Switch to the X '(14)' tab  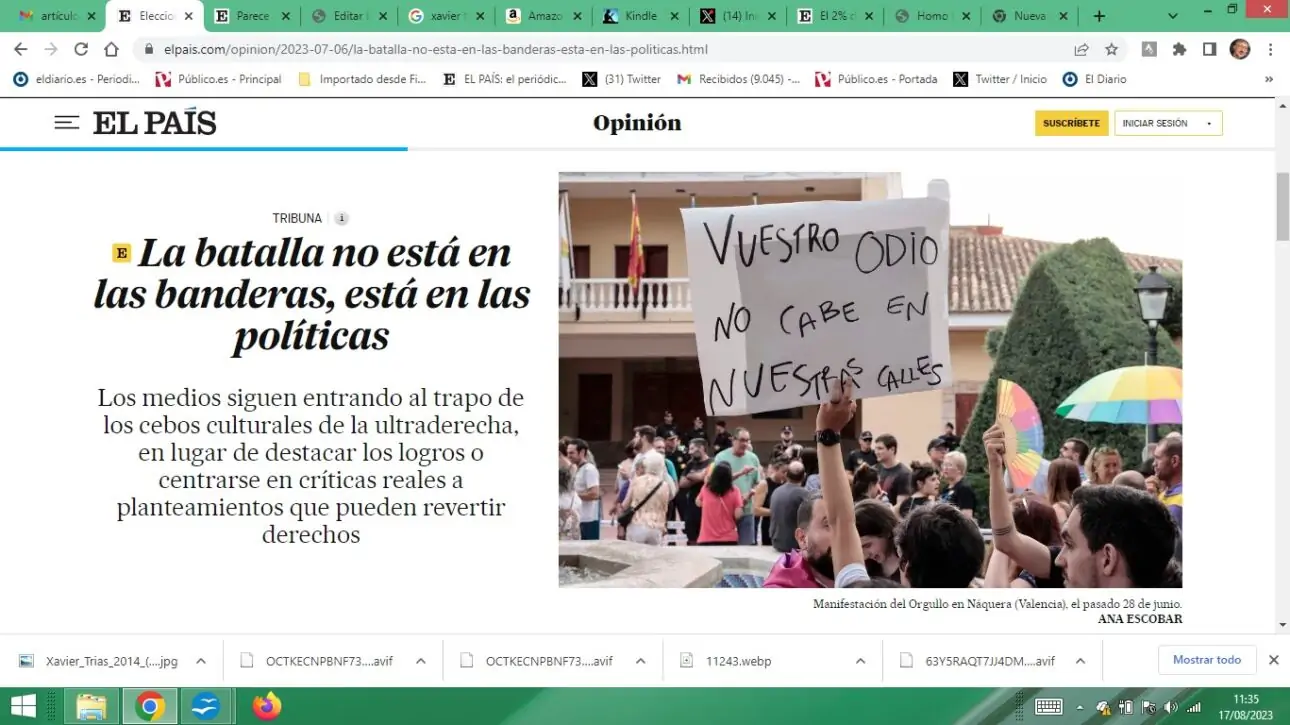click(x=737, y=16)
